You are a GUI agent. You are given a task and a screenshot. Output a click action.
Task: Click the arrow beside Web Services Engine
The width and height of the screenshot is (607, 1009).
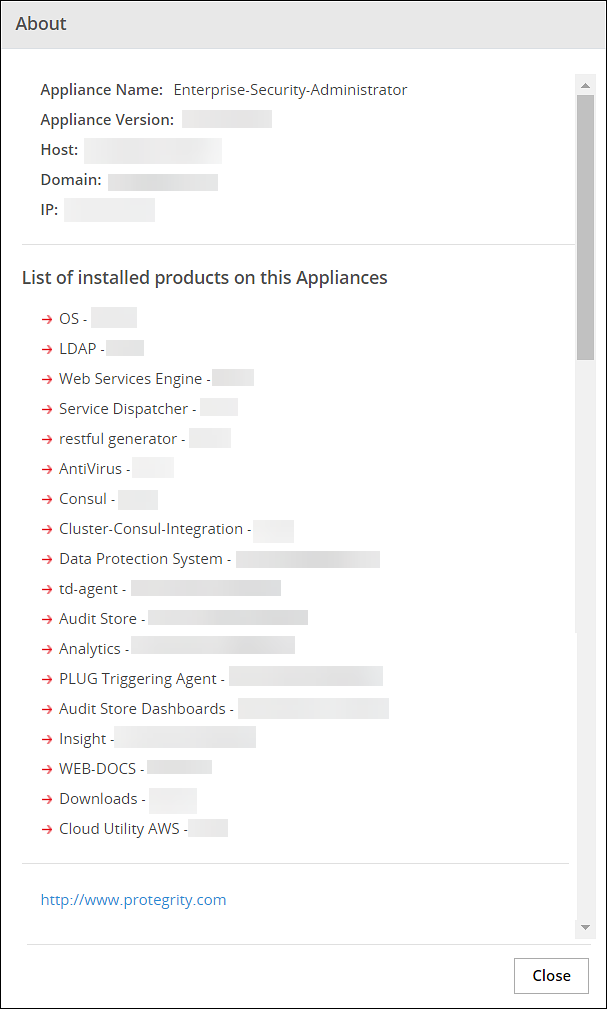[x=46, y=379]
